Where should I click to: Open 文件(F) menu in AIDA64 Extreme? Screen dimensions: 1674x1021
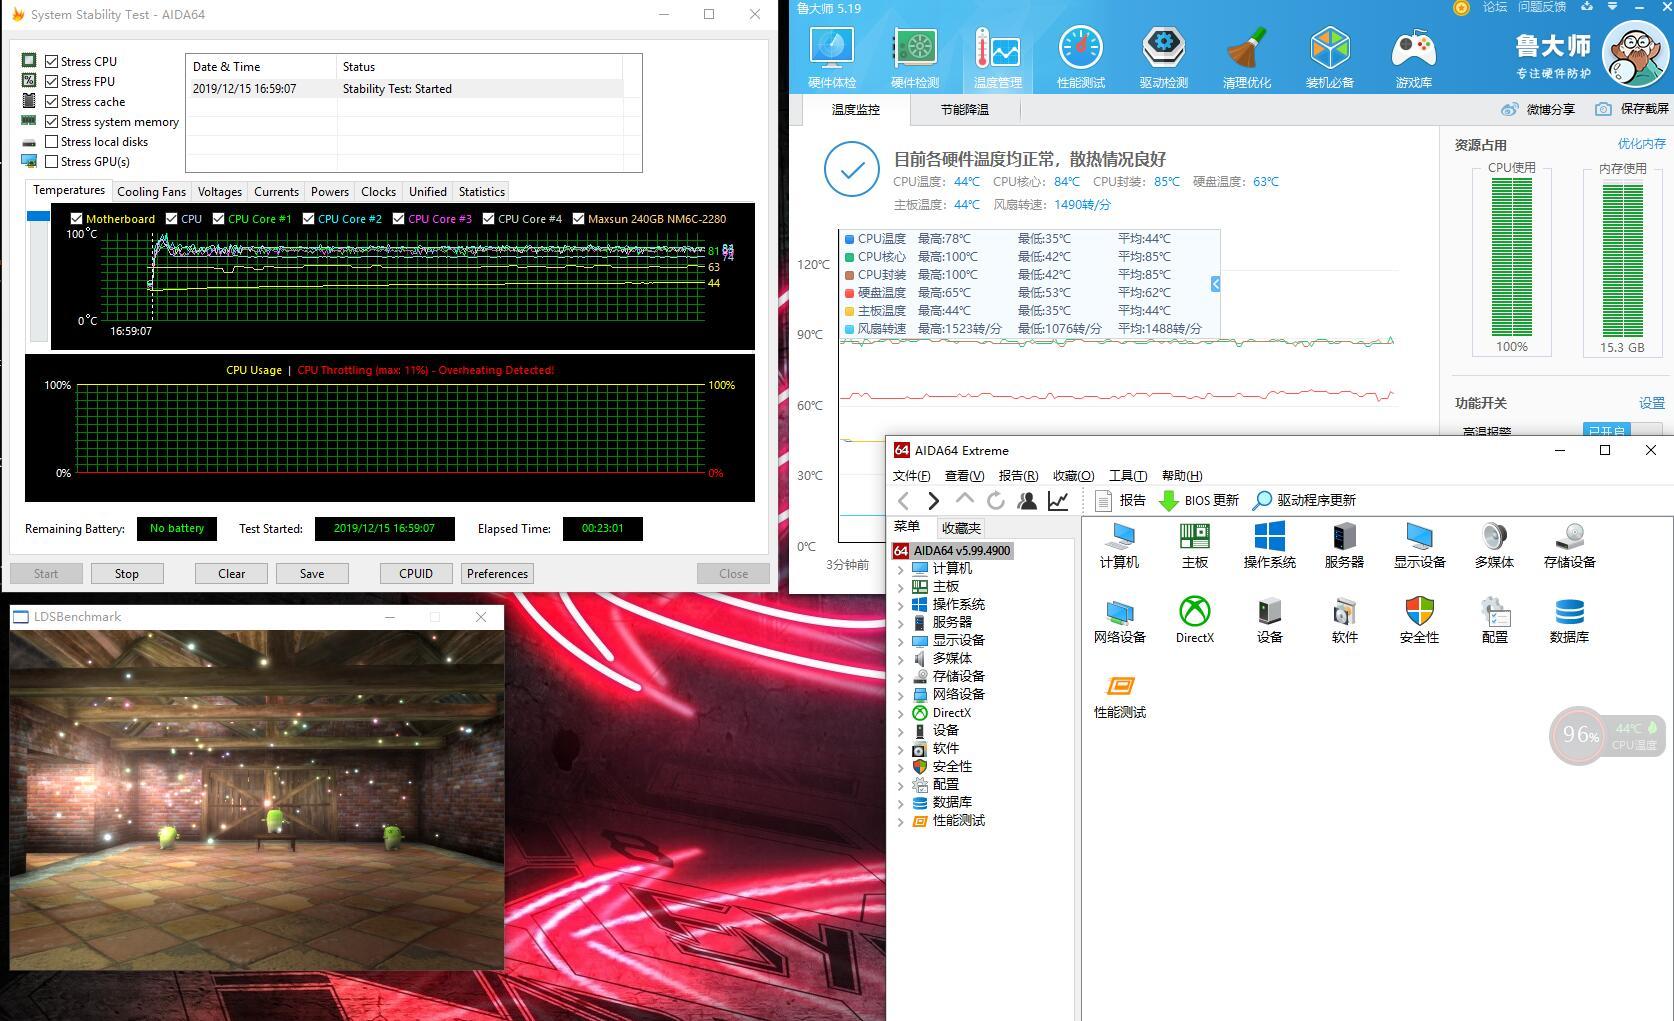911,475
